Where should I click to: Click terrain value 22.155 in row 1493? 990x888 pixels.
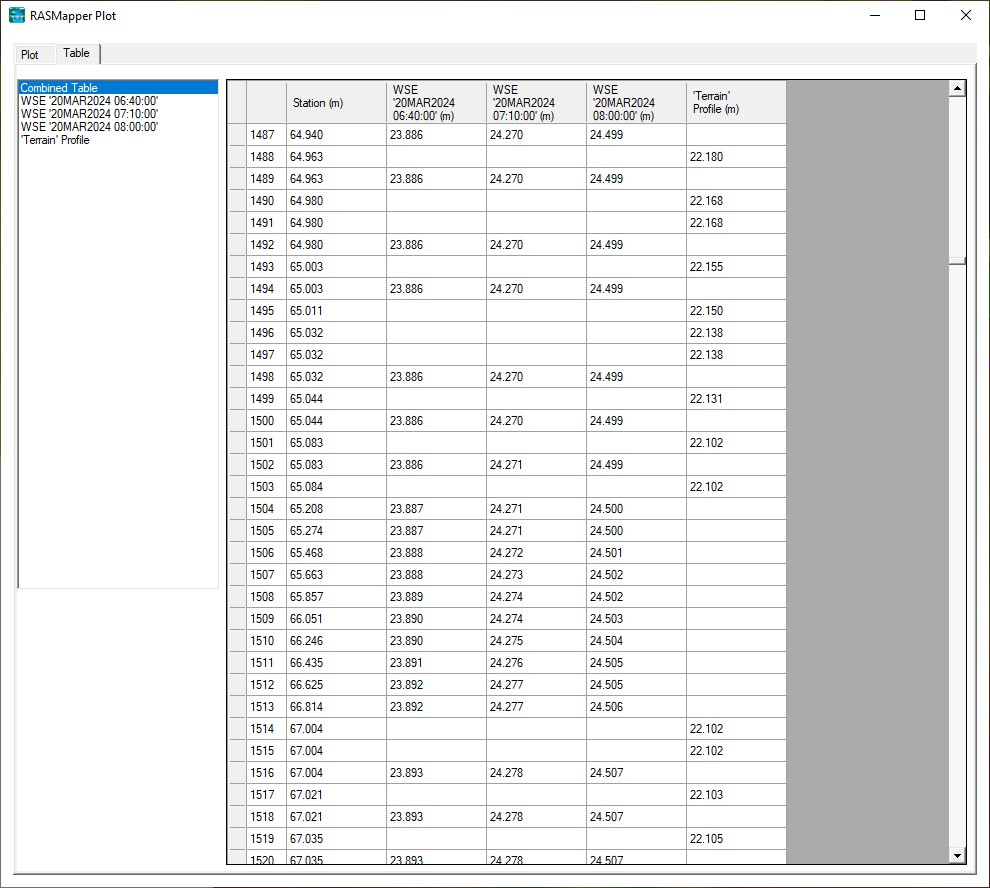pos(736,267)
